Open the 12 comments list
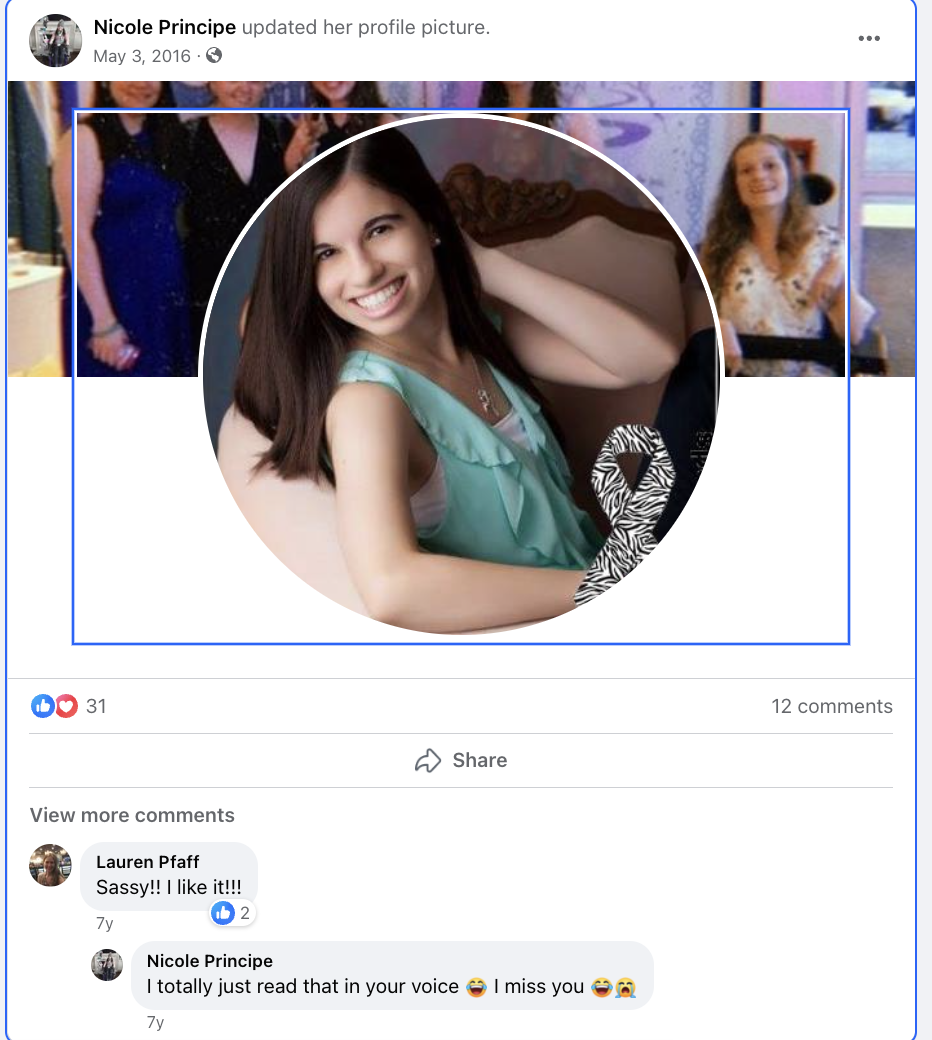The height and width of the screenshot is (1040, 932). coord(831,706)
